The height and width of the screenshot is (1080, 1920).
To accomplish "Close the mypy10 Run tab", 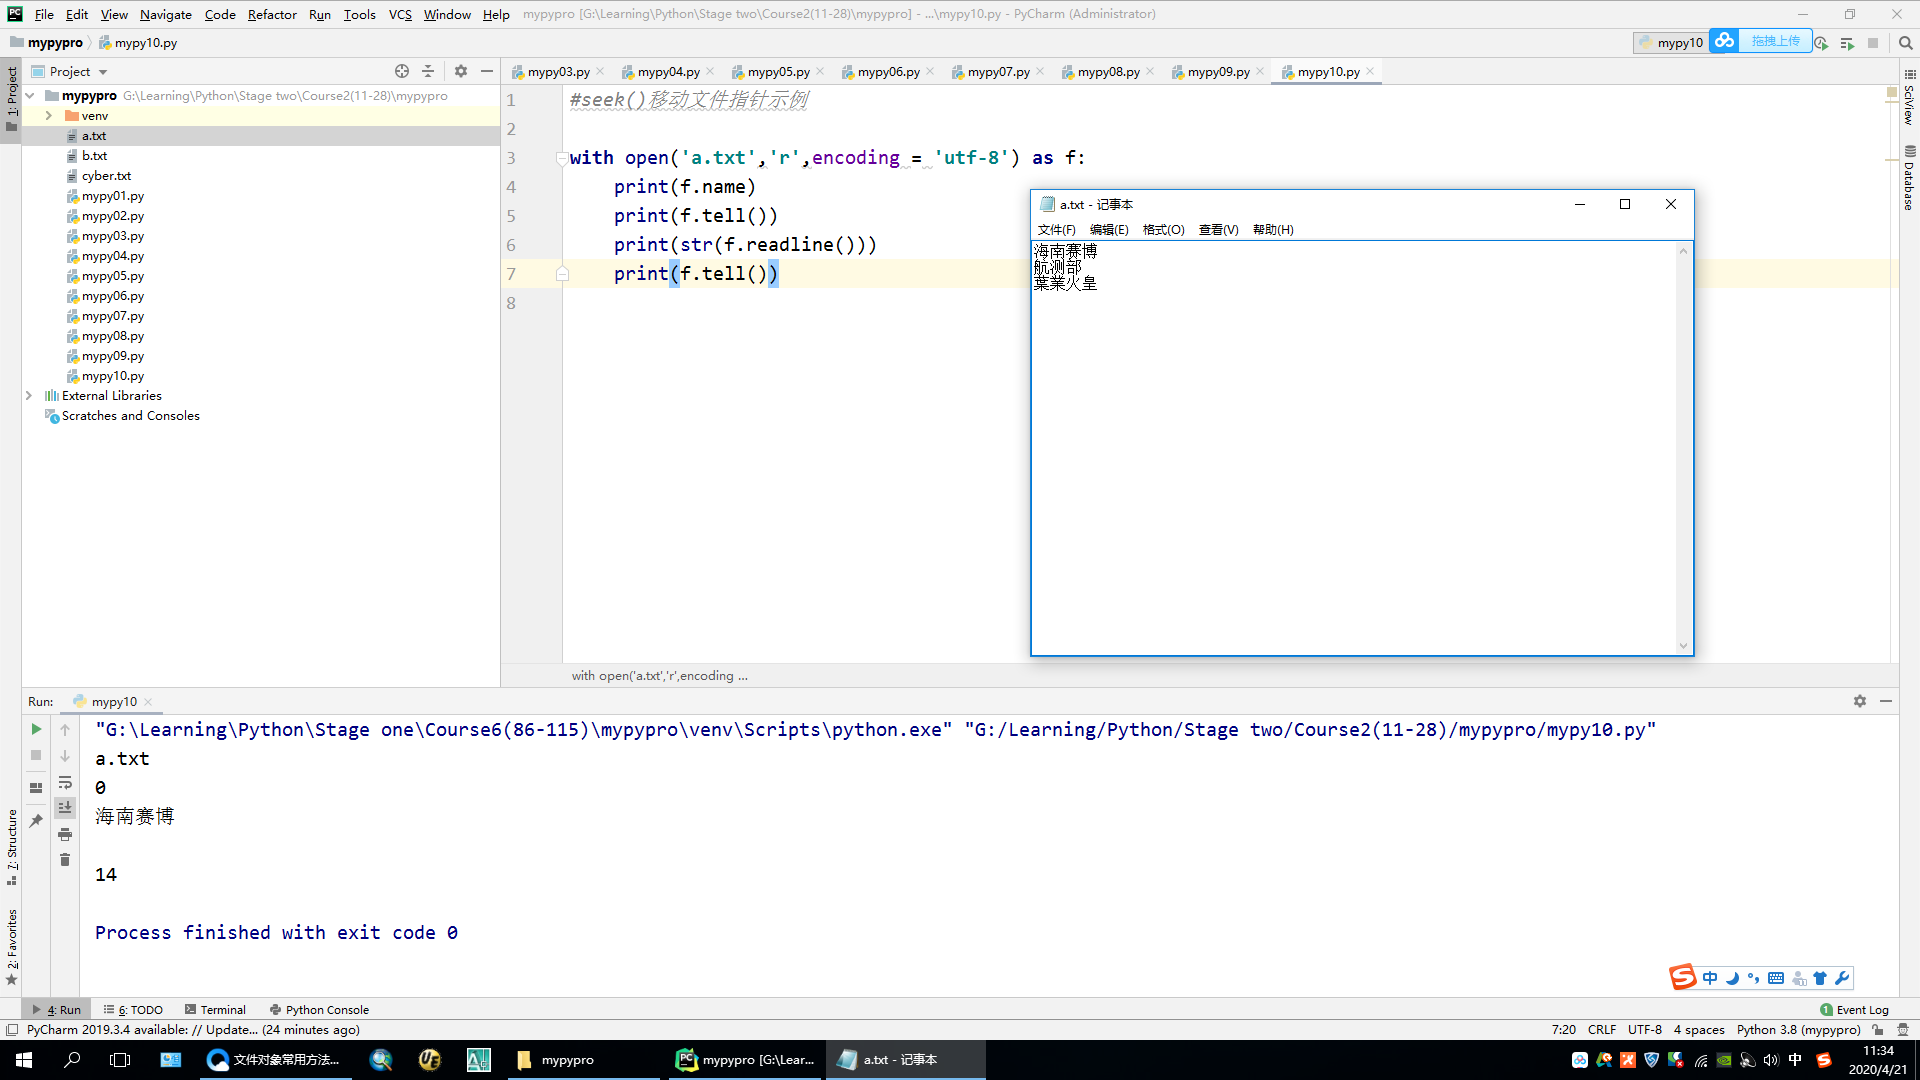I will tap(148, 702).
